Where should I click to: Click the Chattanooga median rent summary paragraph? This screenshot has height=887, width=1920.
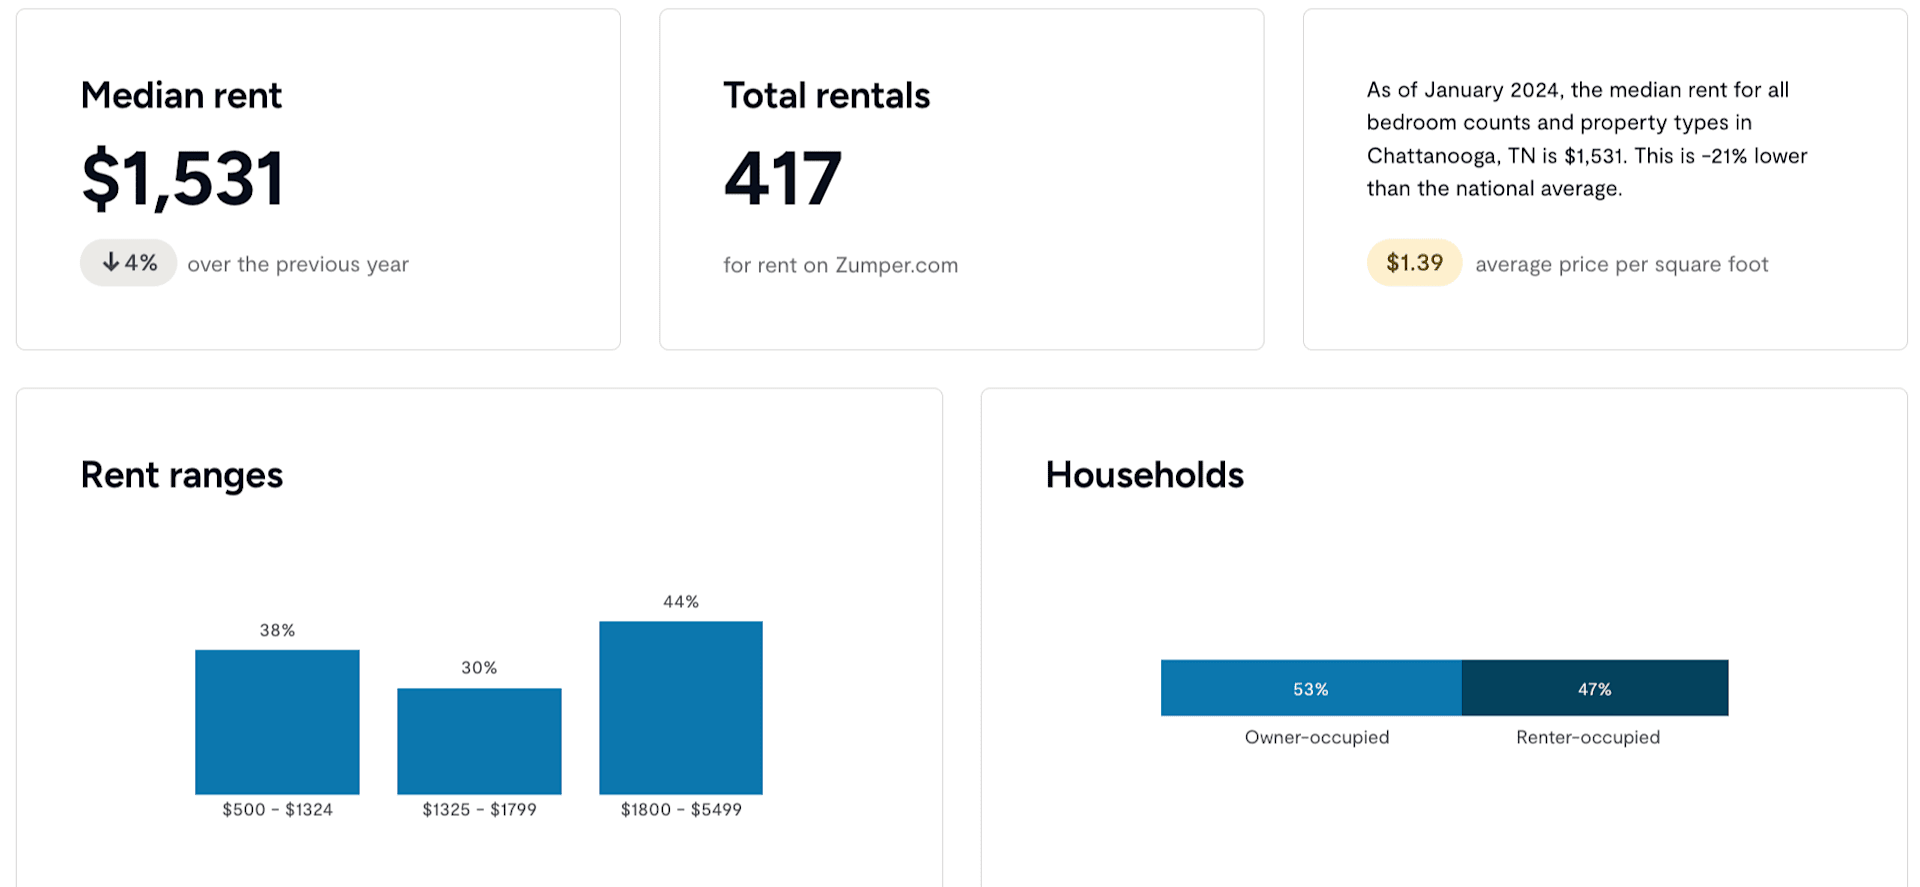[x=1588, y=139]
